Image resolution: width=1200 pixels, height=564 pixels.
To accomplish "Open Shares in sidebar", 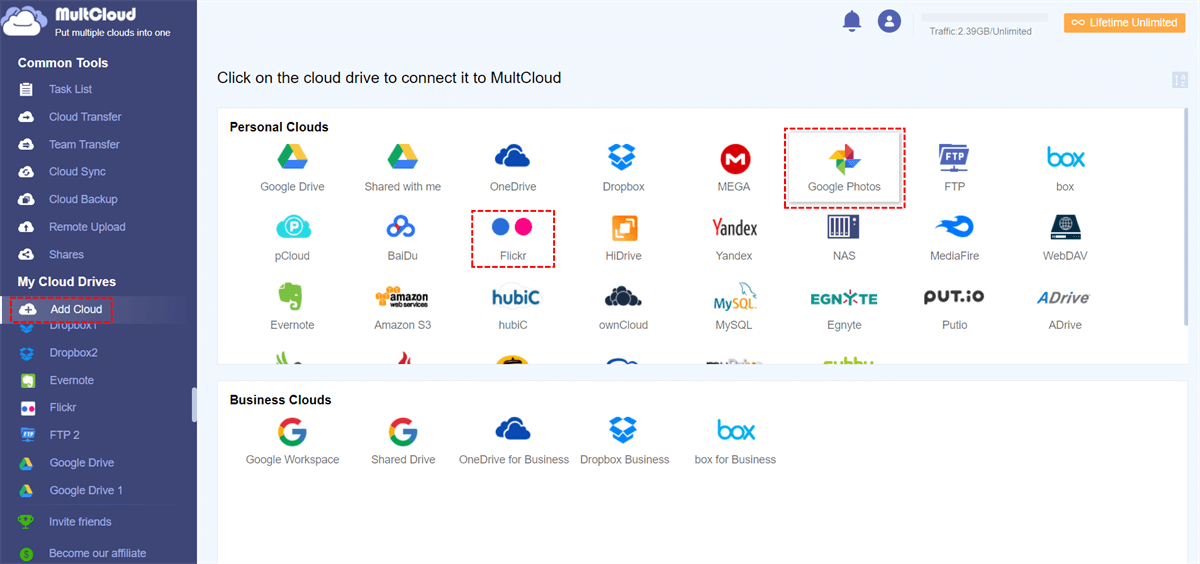I will click(x=66, y=254).
